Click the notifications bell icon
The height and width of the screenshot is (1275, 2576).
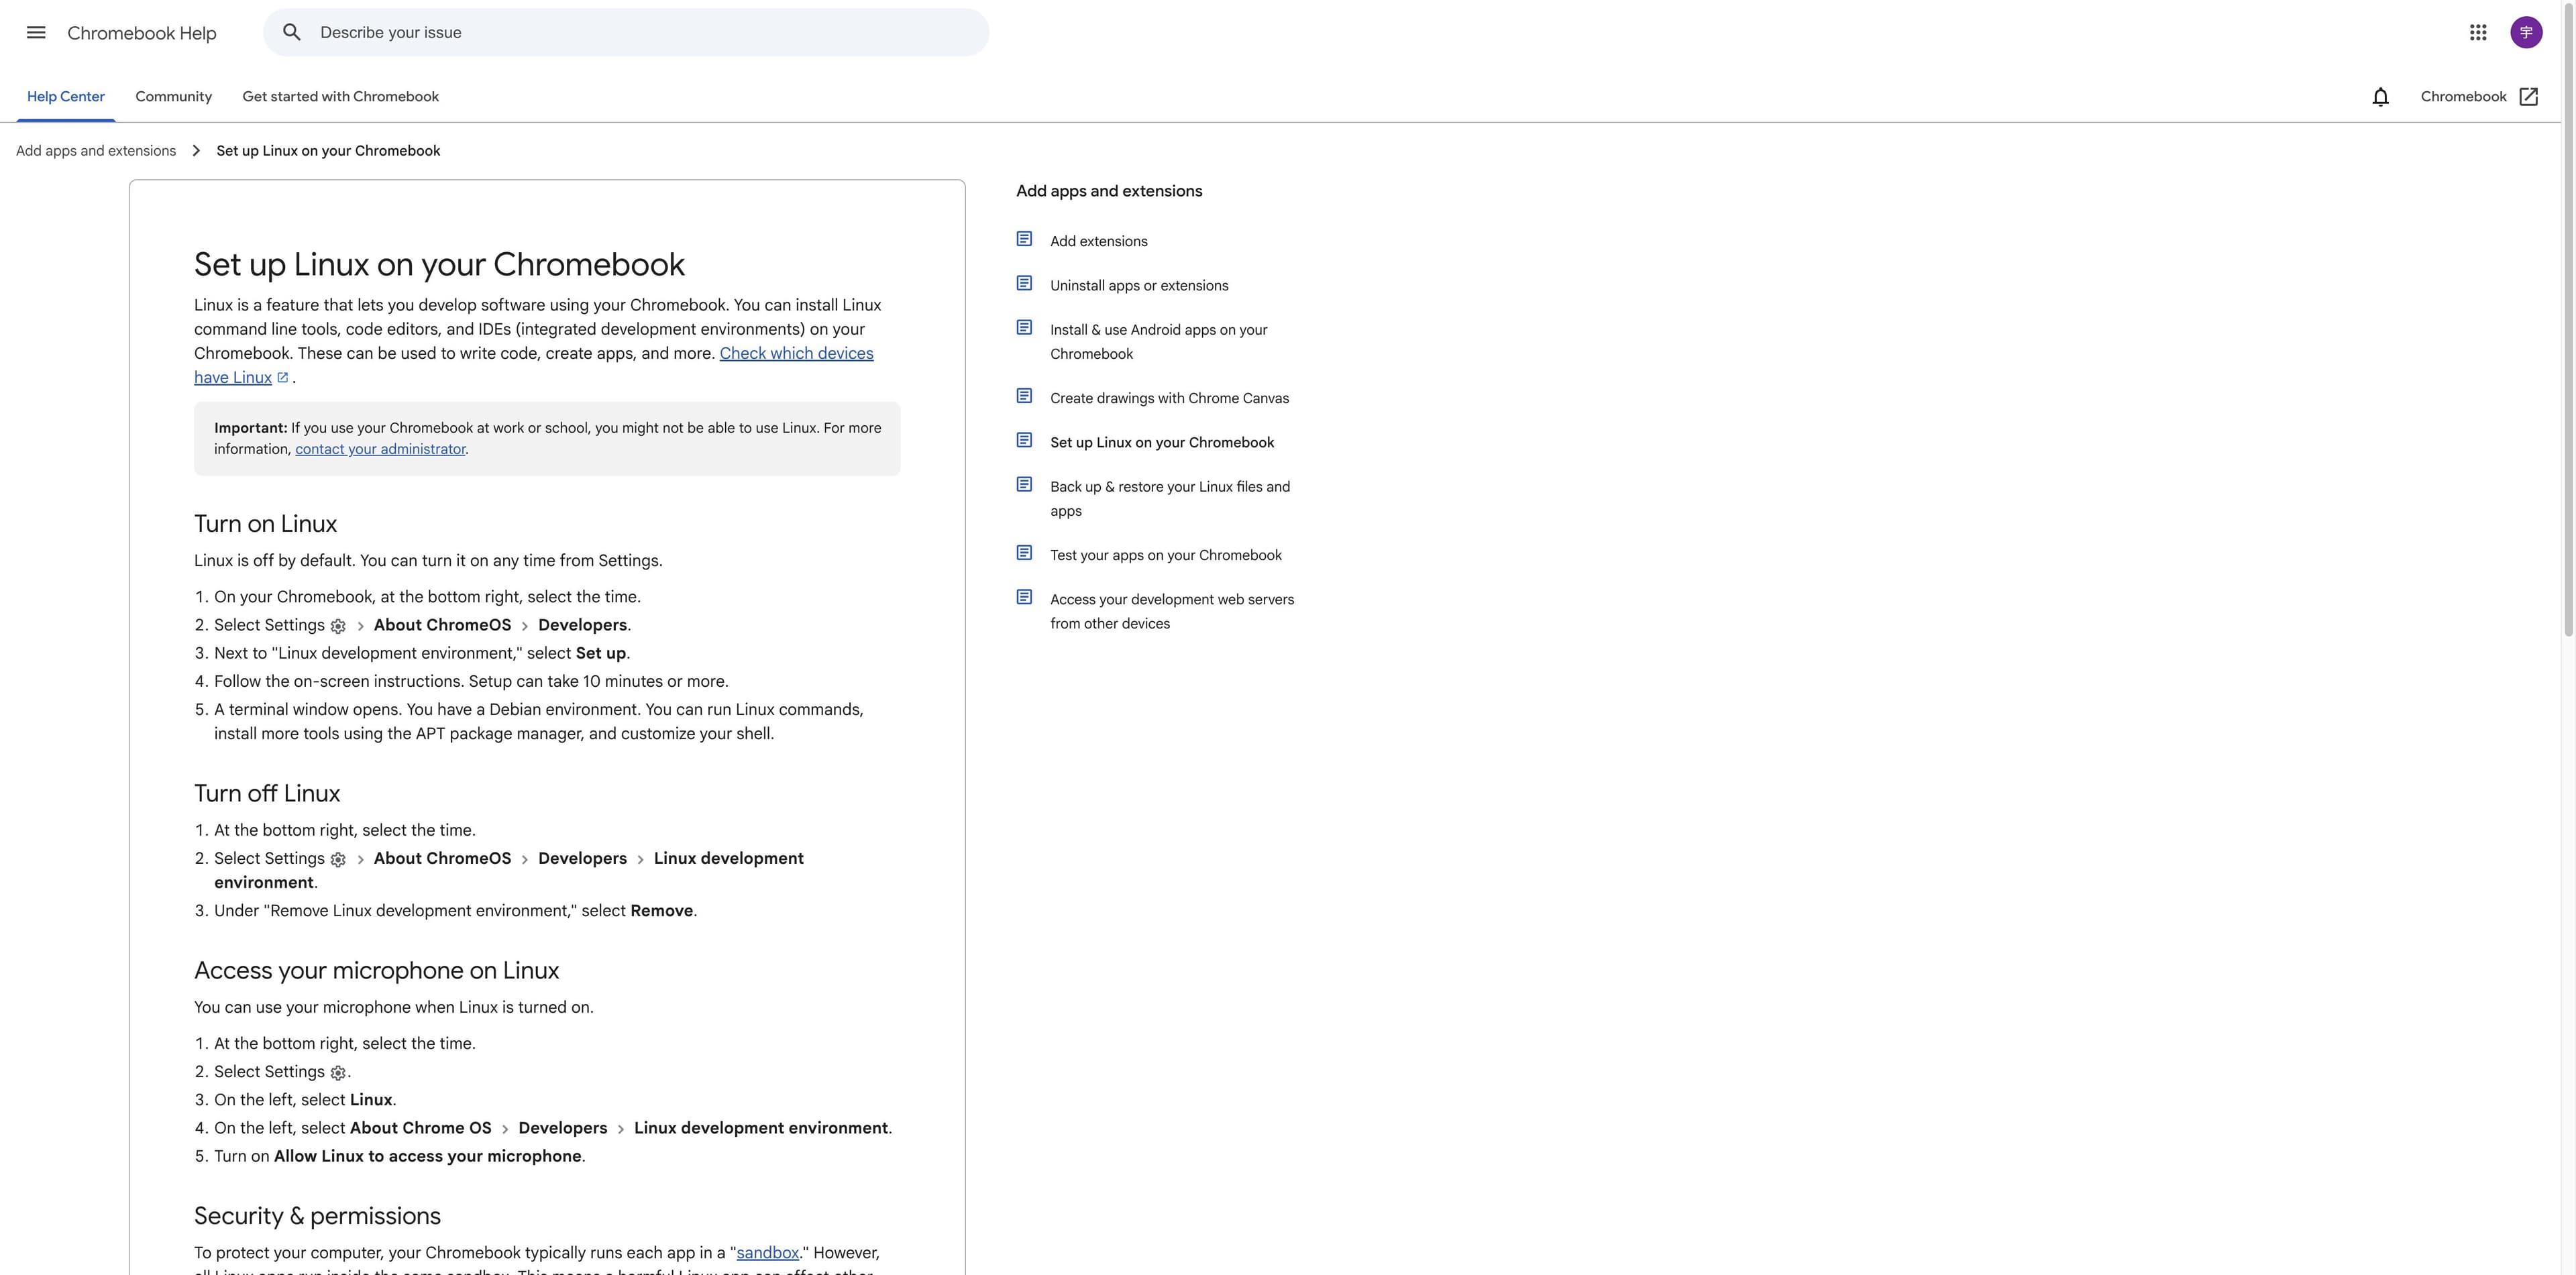tap(2380, 97)
